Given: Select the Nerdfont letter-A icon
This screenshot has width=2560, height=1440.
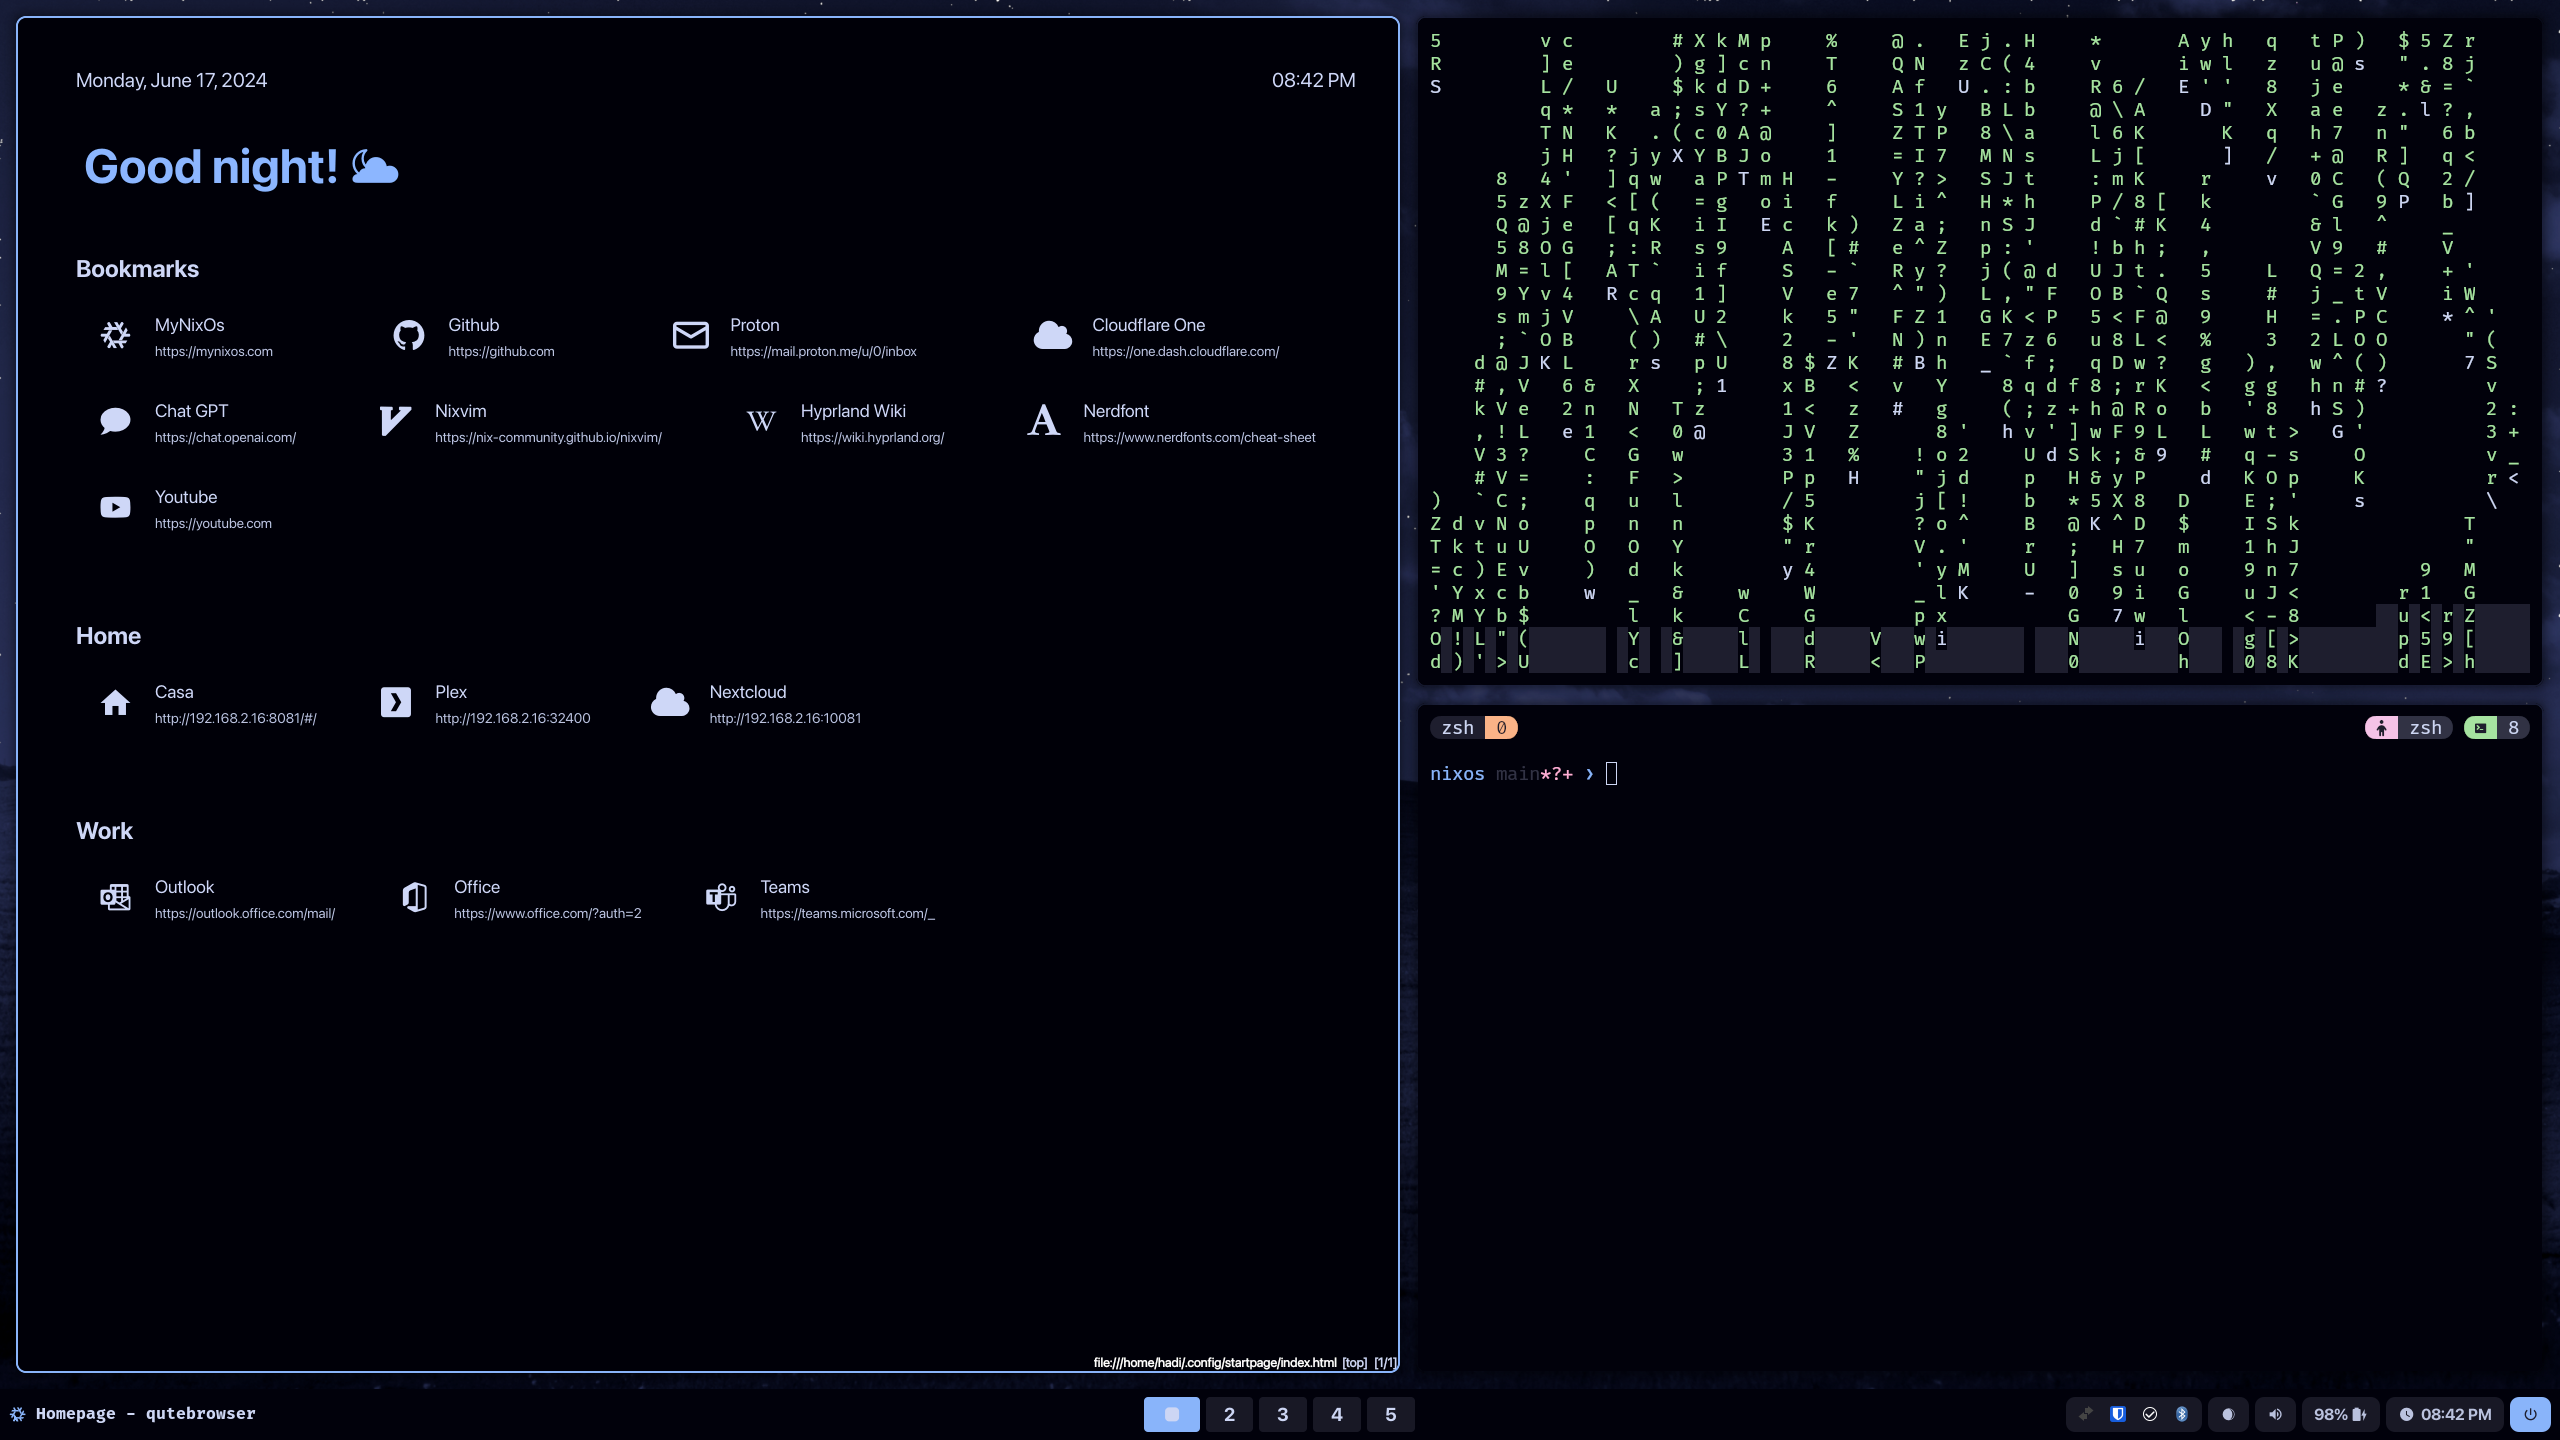Looking at the screenshot, I should pyautogui.click(x=1043, y=421).
